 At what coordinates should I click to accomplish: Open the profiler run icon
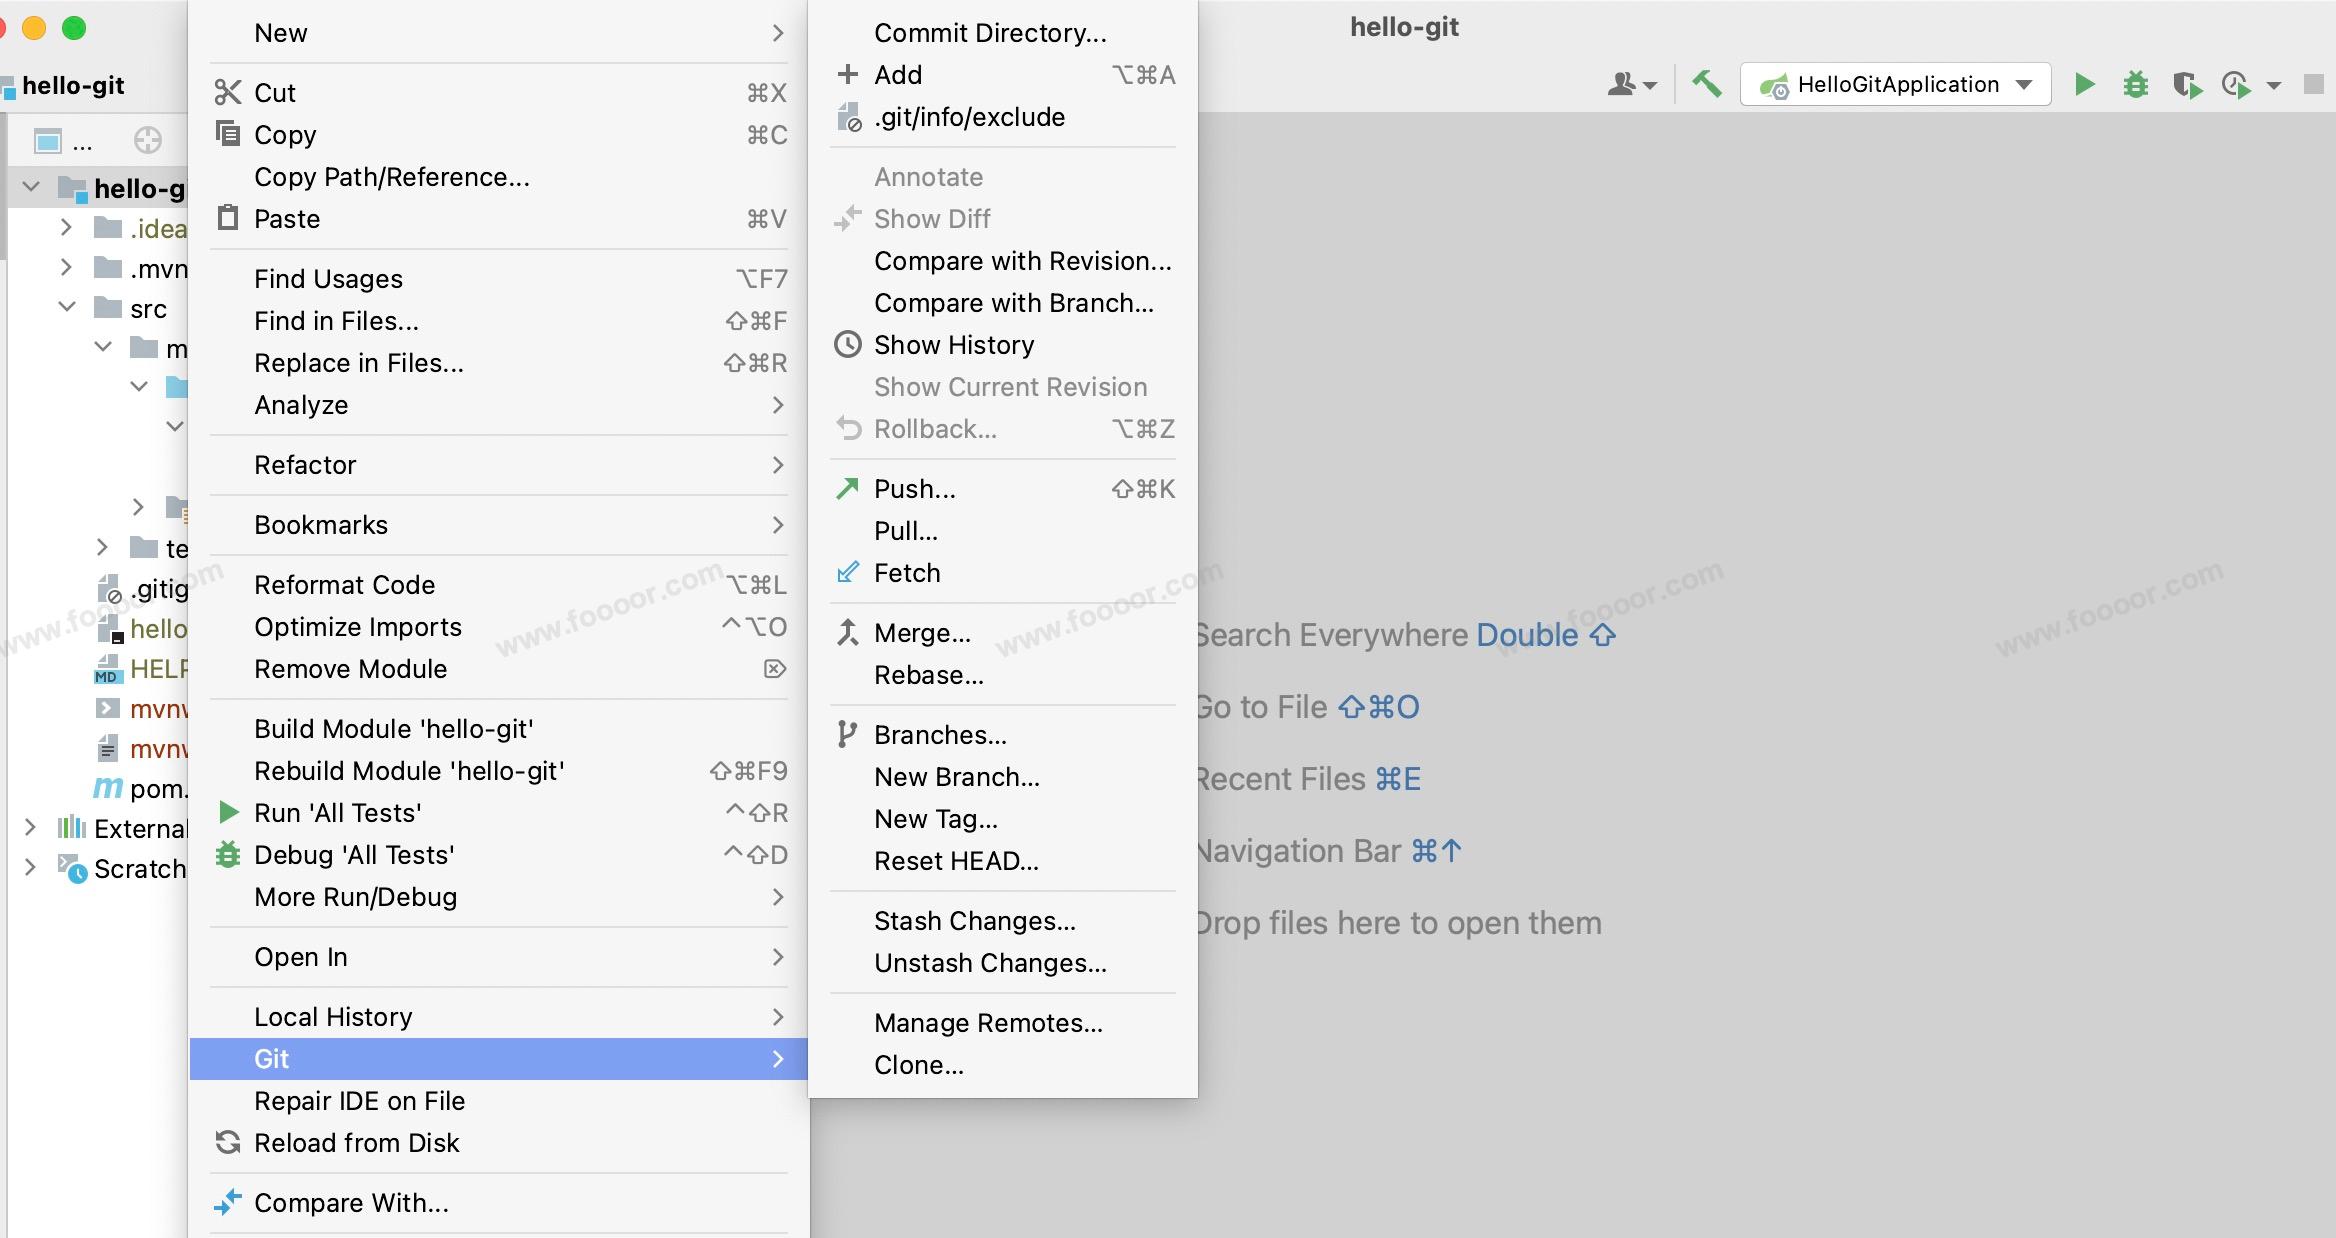[x=2236, y=85]
